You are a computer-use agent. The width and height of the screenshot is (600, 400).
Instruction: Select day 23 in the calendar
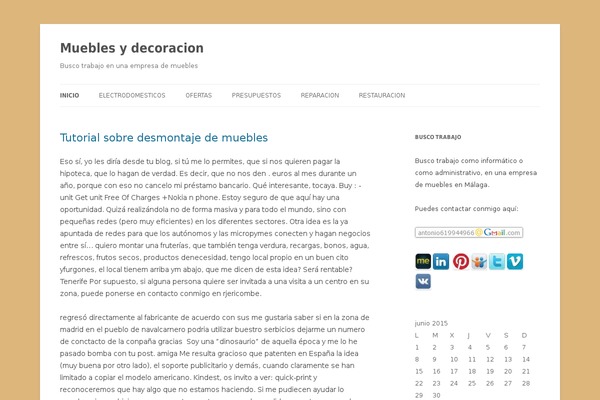436,383
